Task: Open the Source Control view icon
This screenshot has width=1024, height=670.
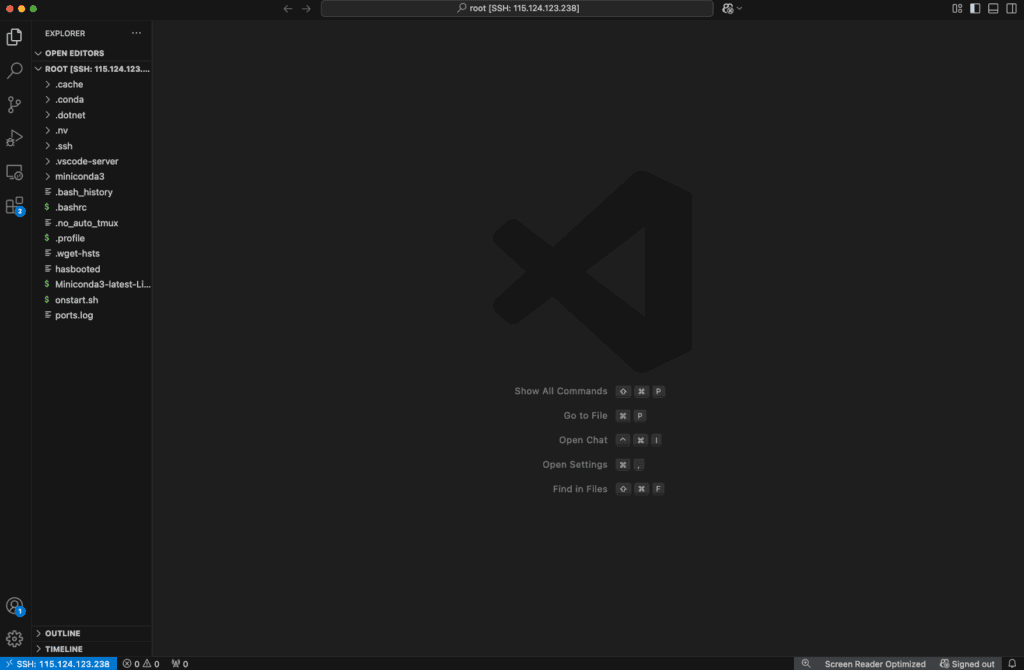Action: coord(14,104)
